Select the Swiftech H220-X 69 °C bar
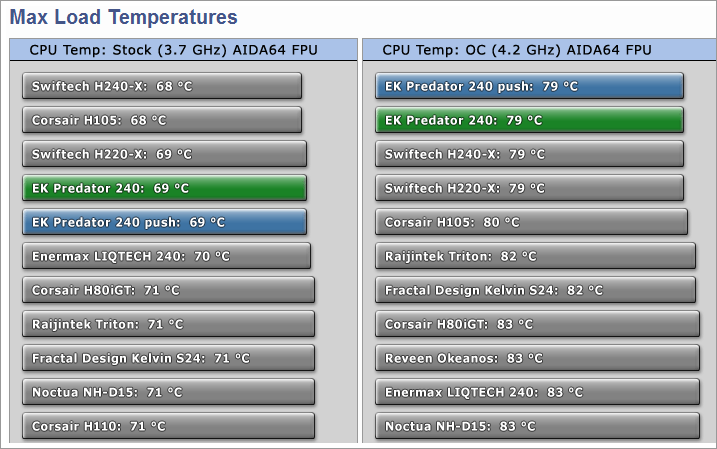Viewport: 717px width, 449px height. click(164, 154)
